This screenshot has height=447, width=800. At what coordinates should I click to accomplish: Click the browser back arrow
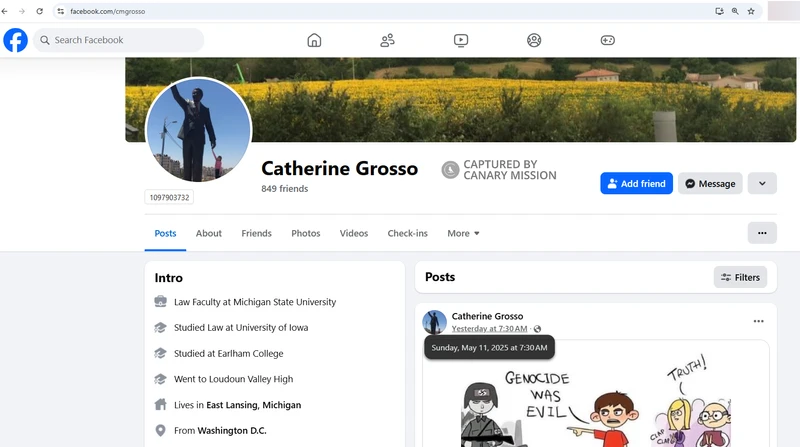coord(5,11)
